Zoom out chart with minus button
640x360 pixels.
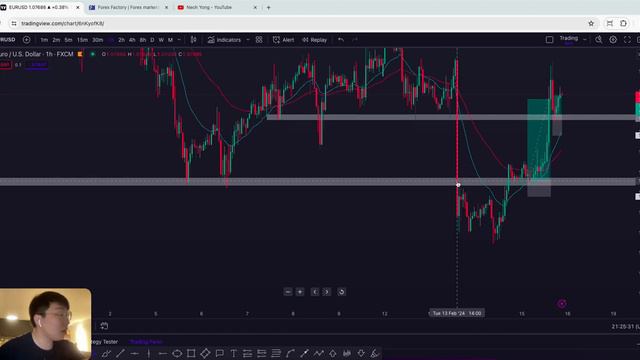[x=288, y=292]
